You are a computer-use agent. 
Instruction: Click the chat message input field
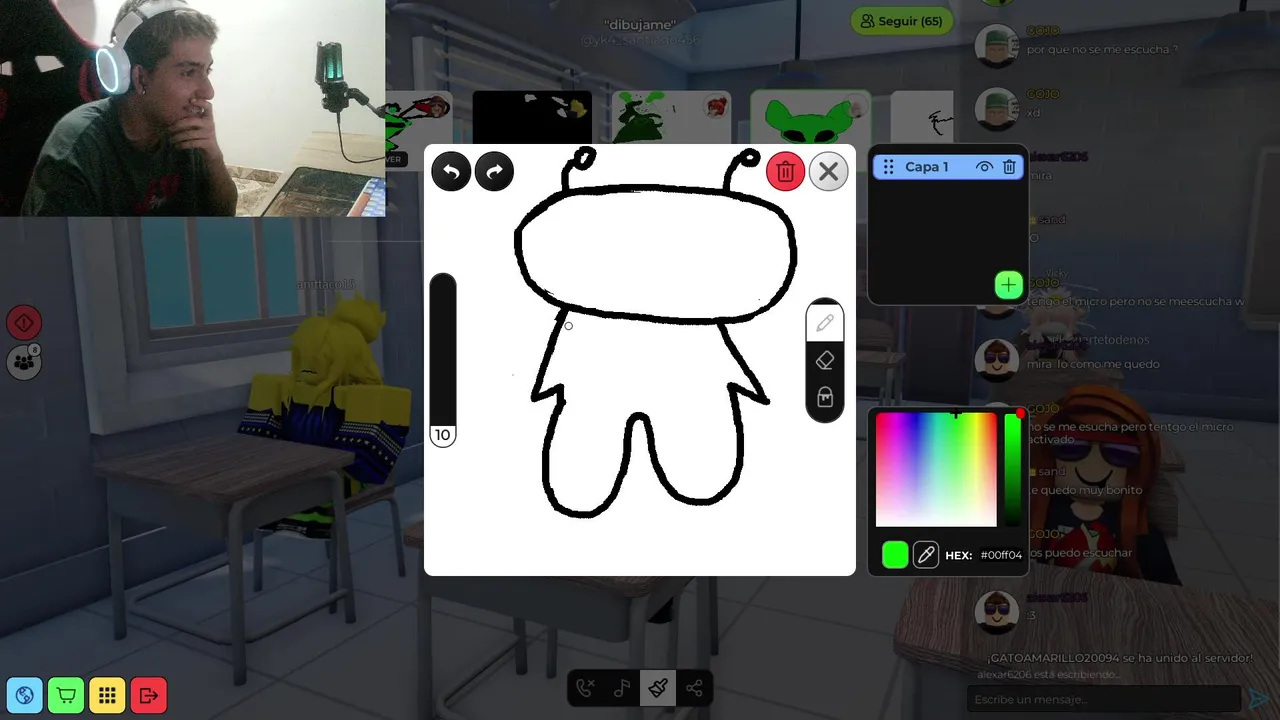click(x=1104, y=700)
